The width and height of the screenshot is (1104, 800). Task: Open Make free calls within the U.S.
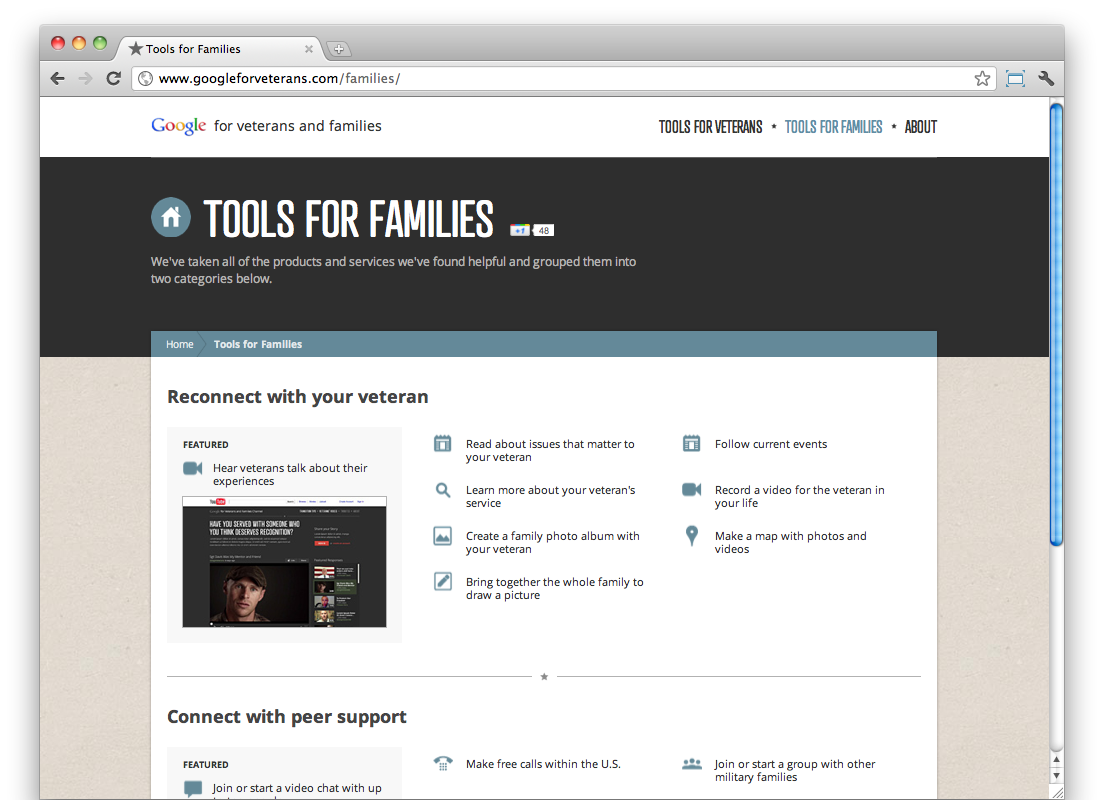point(543,764)
